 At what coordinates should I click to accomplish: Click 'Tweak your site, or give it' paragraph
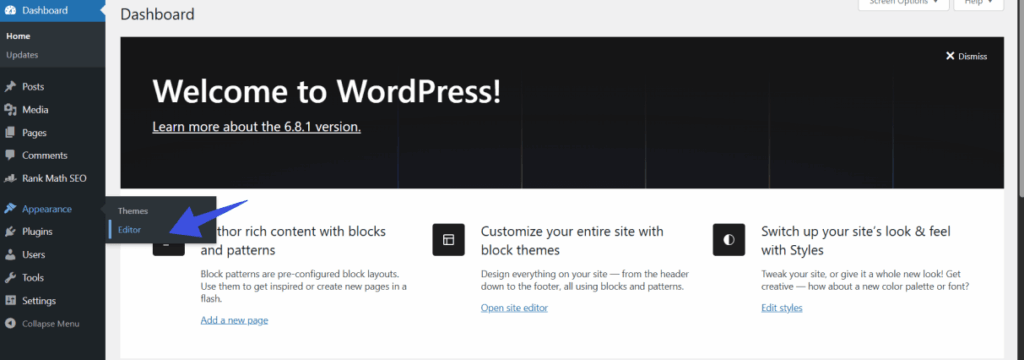pyautogui.click(x=865, y=280)
